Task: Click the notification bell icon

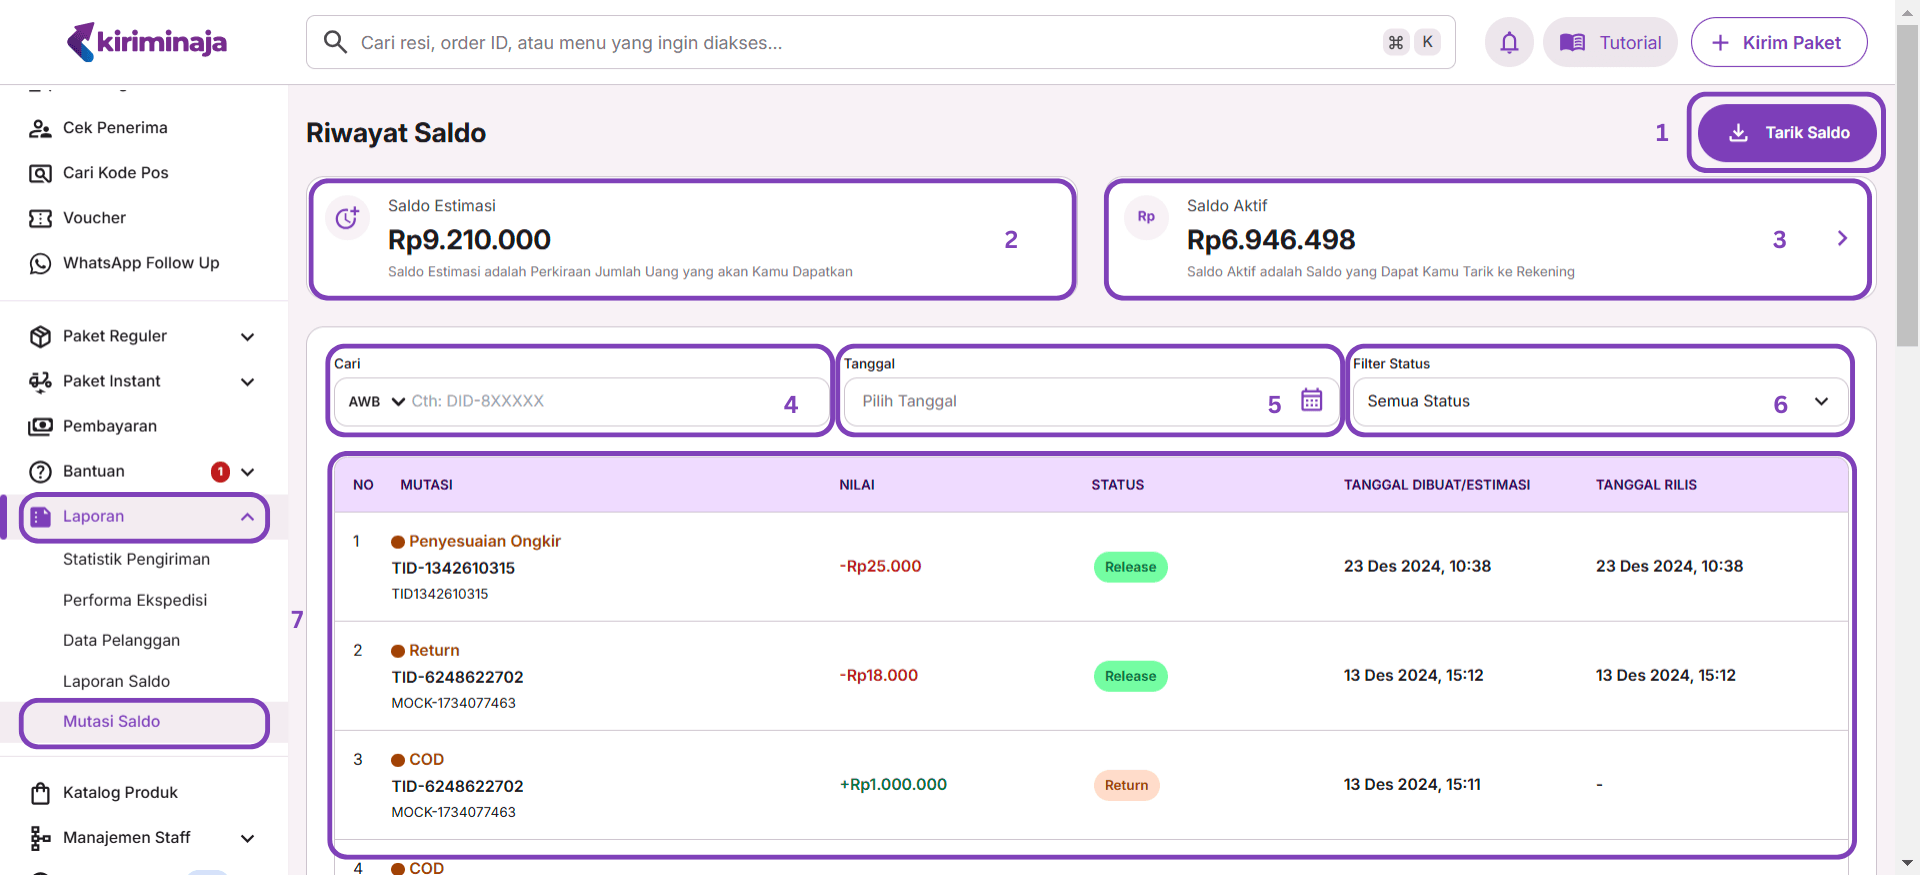Action: pos(1509,42)
